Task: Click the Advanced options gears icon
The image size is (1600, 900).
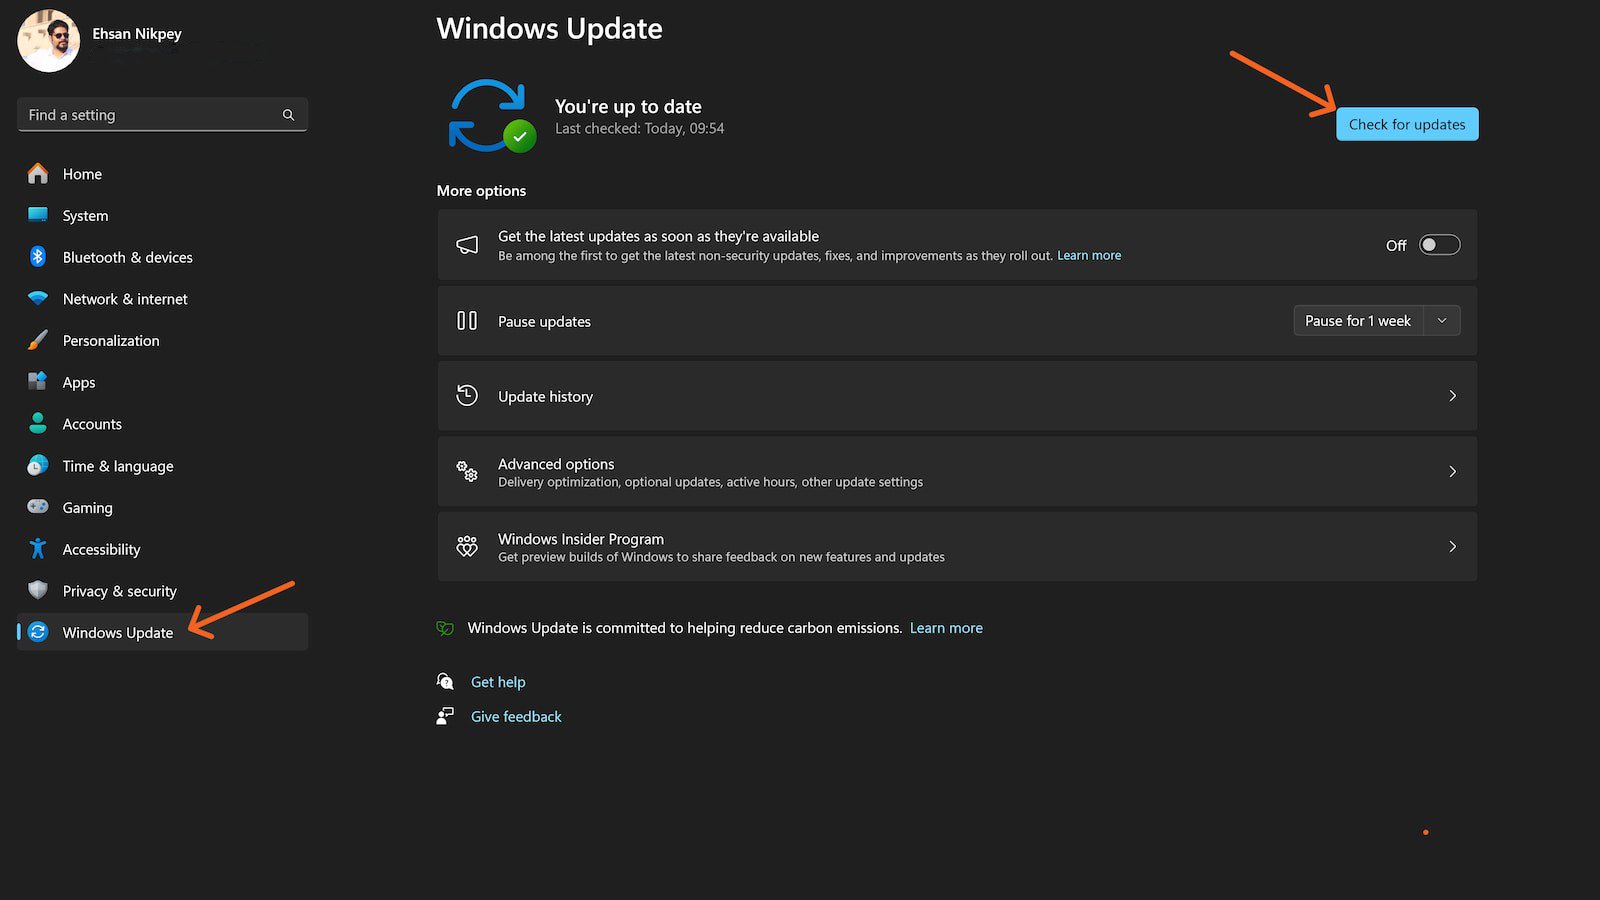Action: 467,471
